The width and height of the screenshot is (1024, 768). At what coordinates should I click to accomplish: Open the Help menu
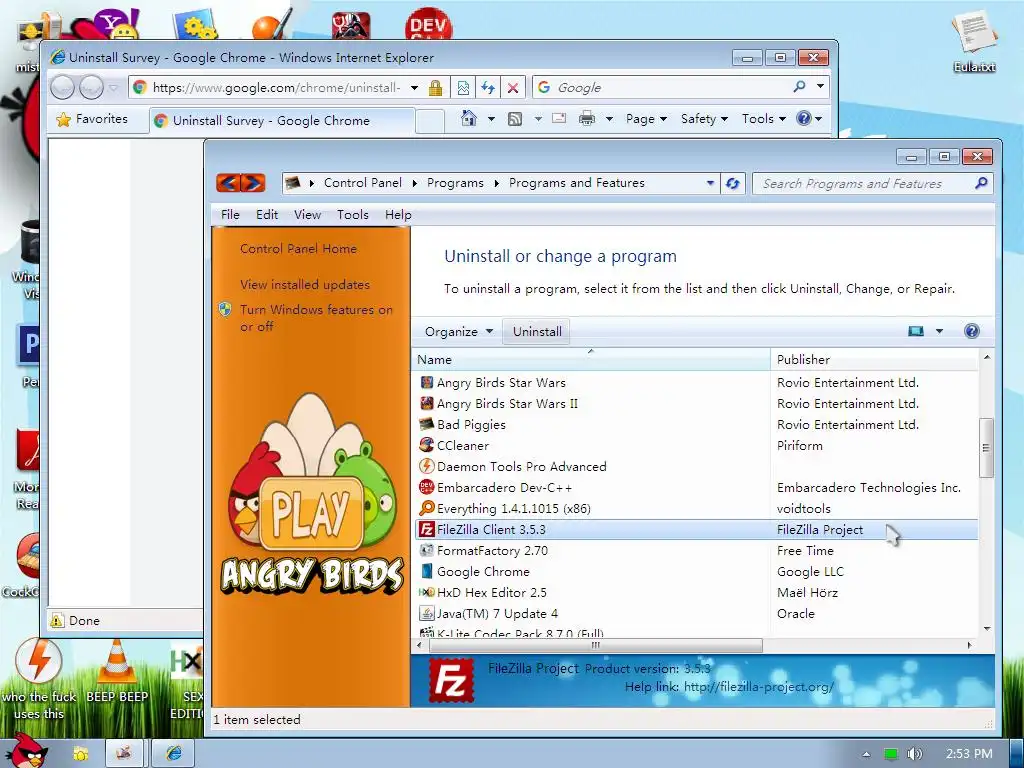pyautogui.click(x=398, y=214)
